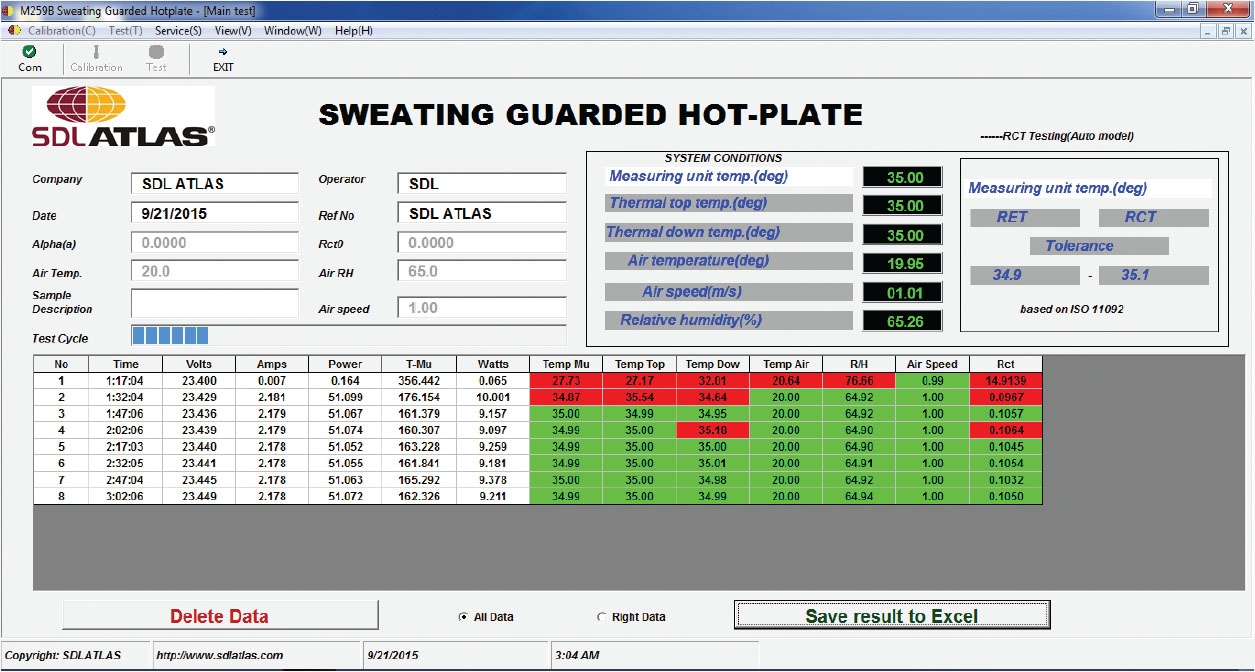Click the Volts column header

pyautogui.click(x=199, y=364)
